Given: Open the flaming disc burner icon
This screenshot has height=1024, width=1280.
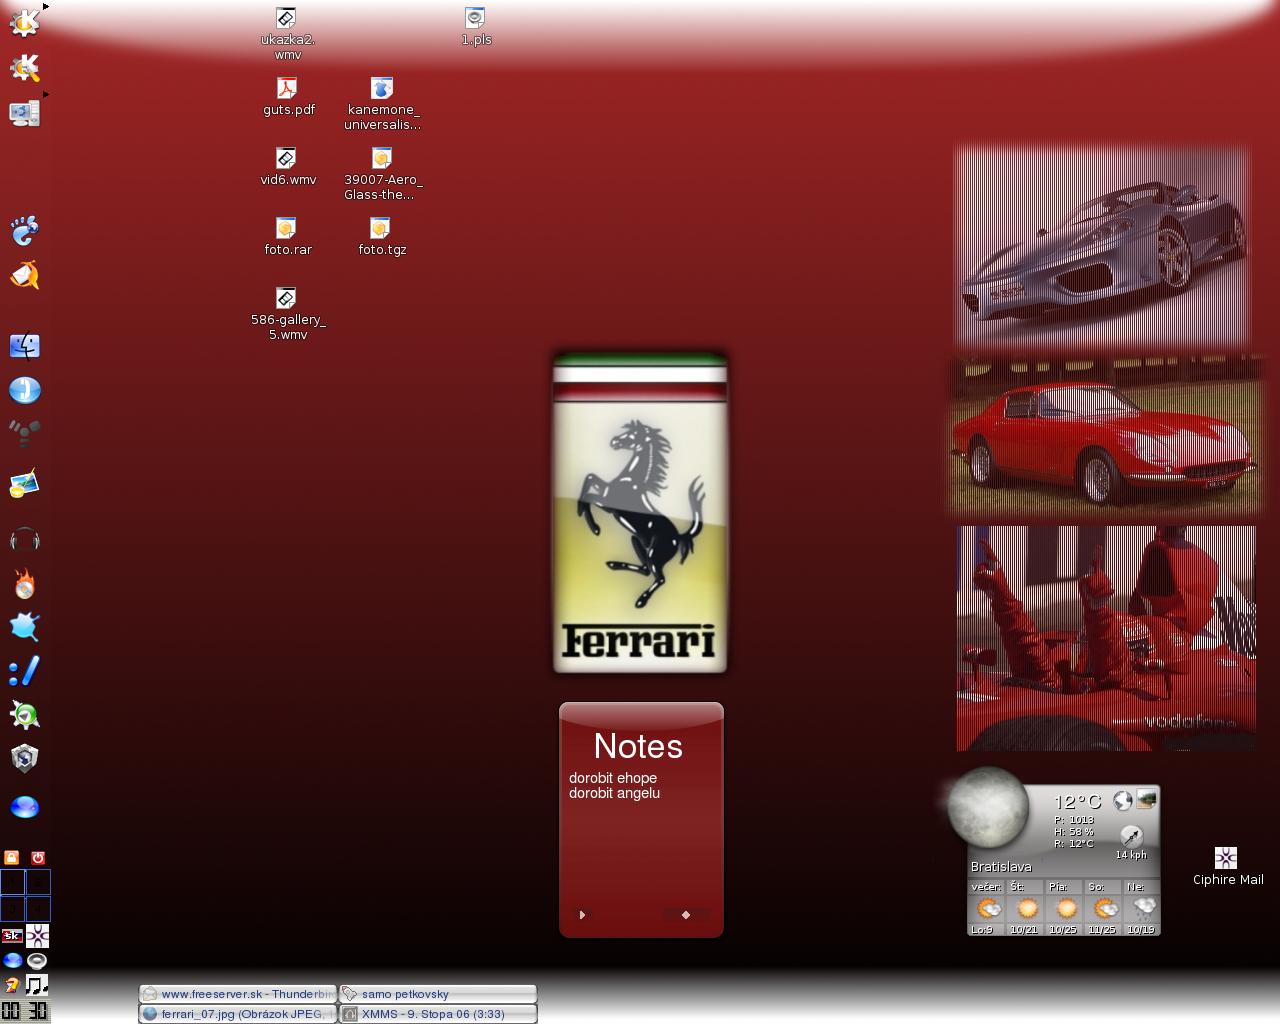Looking at the screenshot, I should point(24,583).
